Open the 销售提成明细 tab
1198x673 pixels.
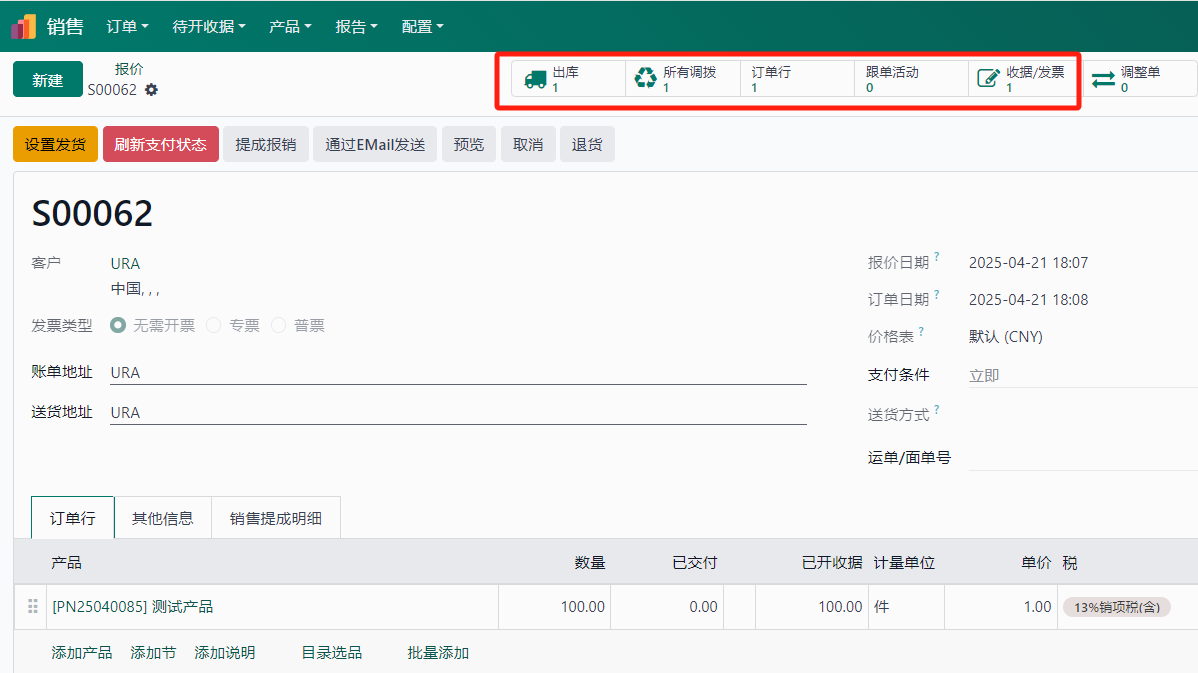(x=276, y=518)
